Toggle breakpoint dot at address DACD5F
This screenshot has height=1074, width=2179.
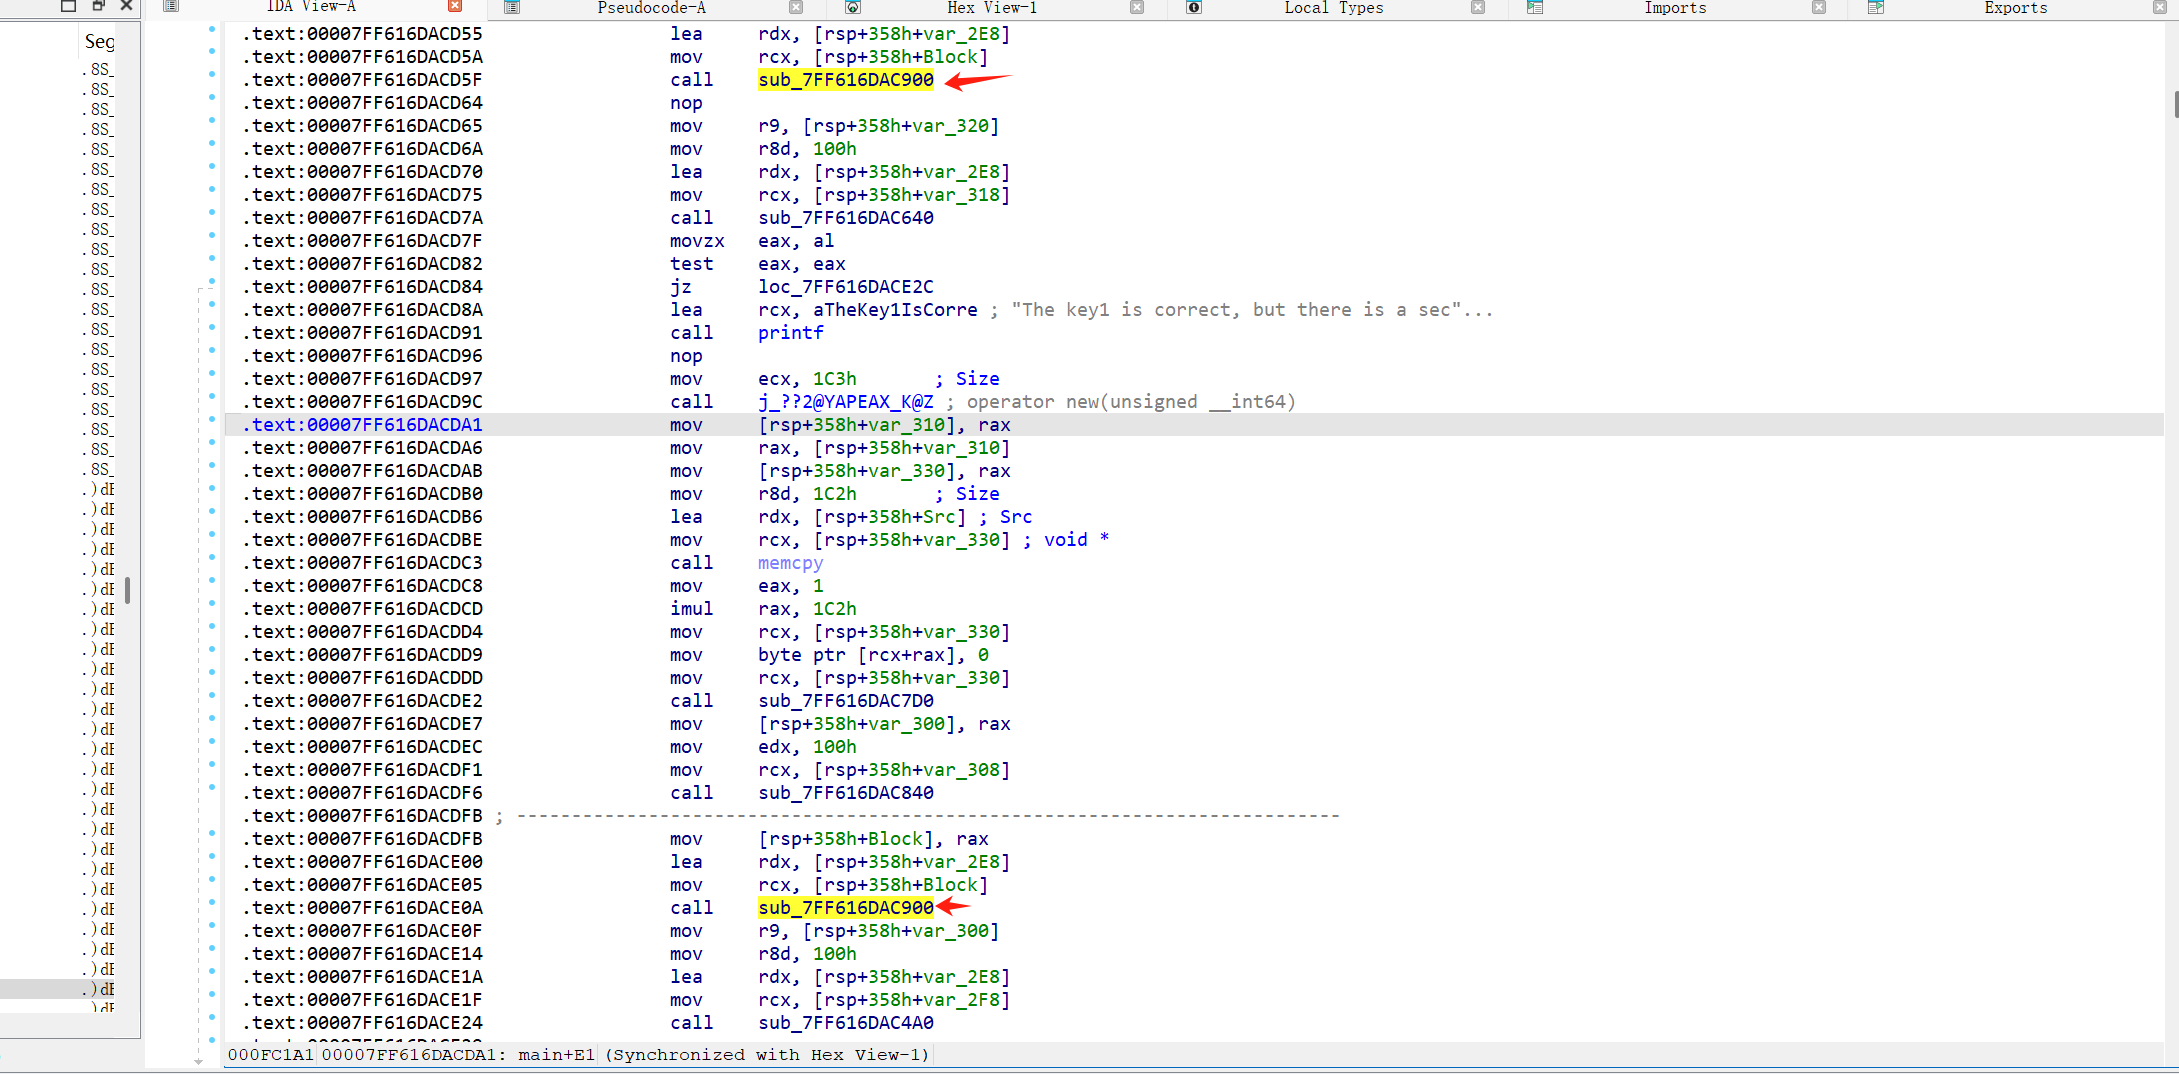pos(212,75)
